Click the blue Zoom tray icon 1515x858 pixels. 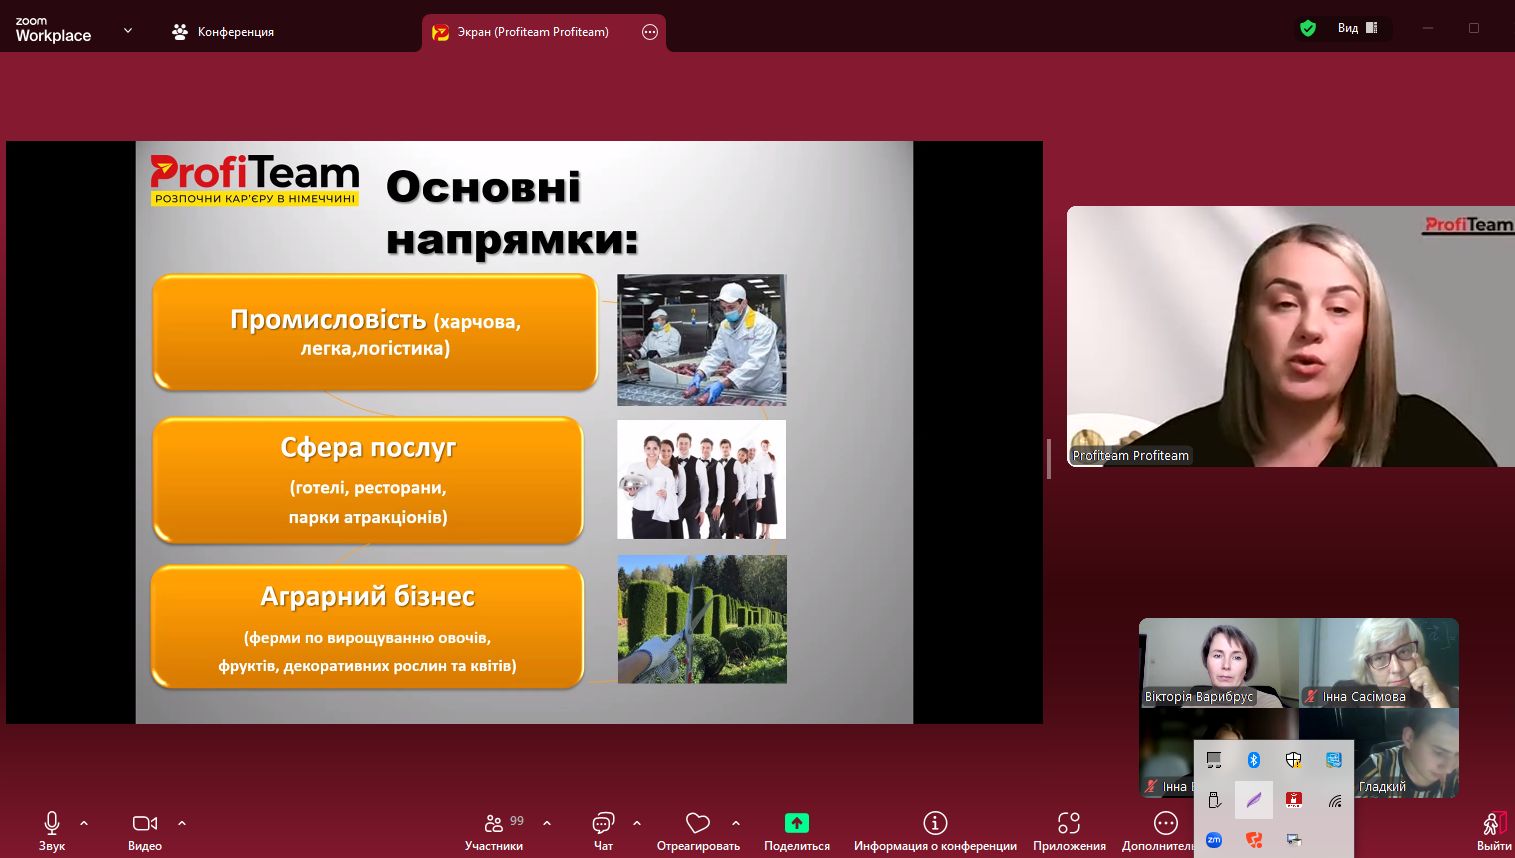click(x=1214, y=840)
